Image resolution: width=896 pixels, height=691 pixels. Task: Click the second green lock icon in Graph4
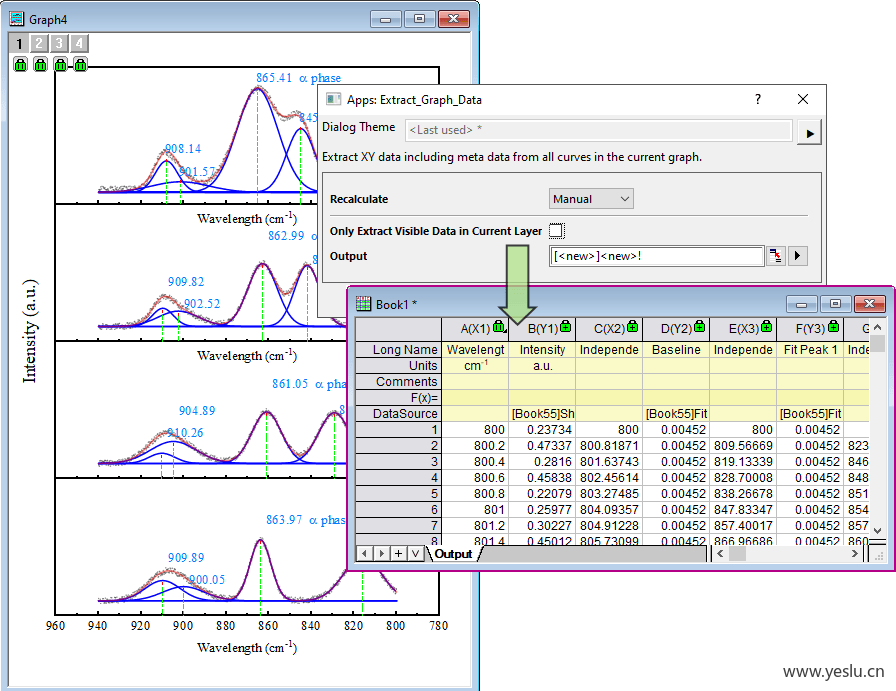point(41,65)
